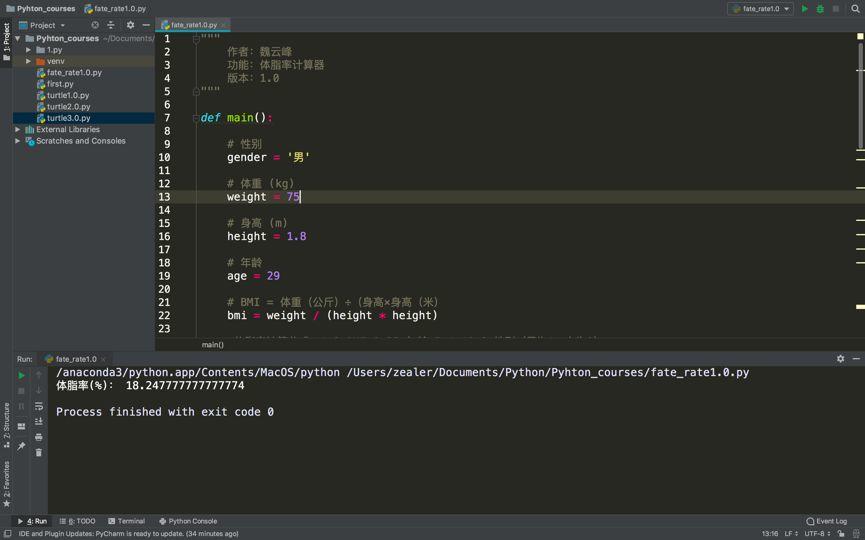Rerun the program from the Run panel
This screenshot has height=540, width=865.
point(21,375)
